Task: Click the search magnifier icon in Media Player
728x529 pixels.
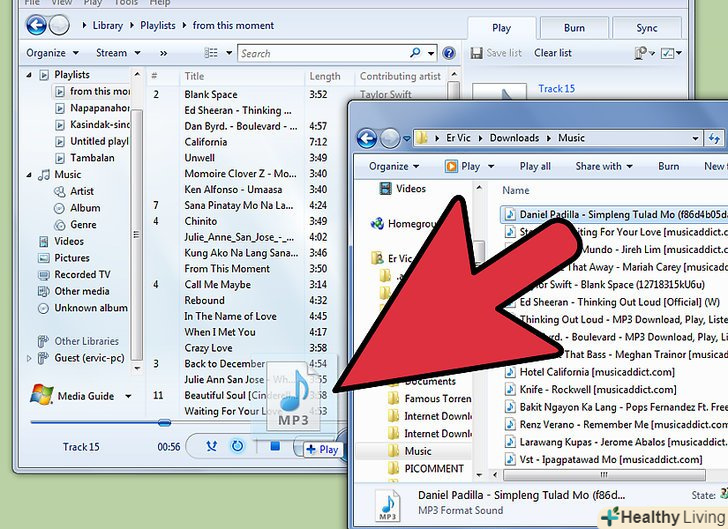Action: [416, 53]
